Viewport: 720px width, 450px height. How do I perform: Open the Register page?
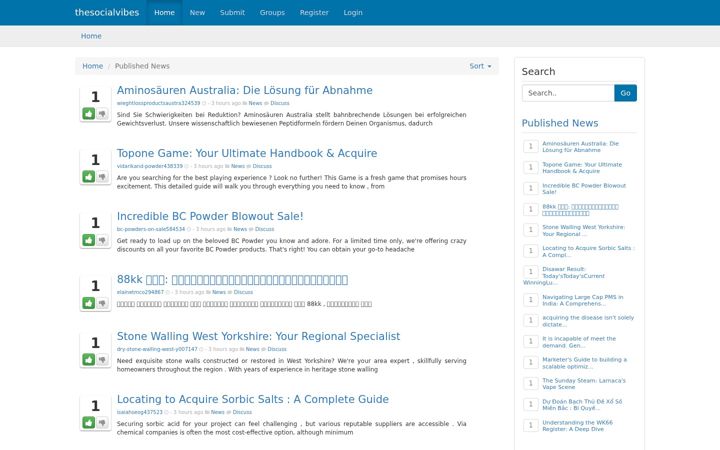coord(314,12)
